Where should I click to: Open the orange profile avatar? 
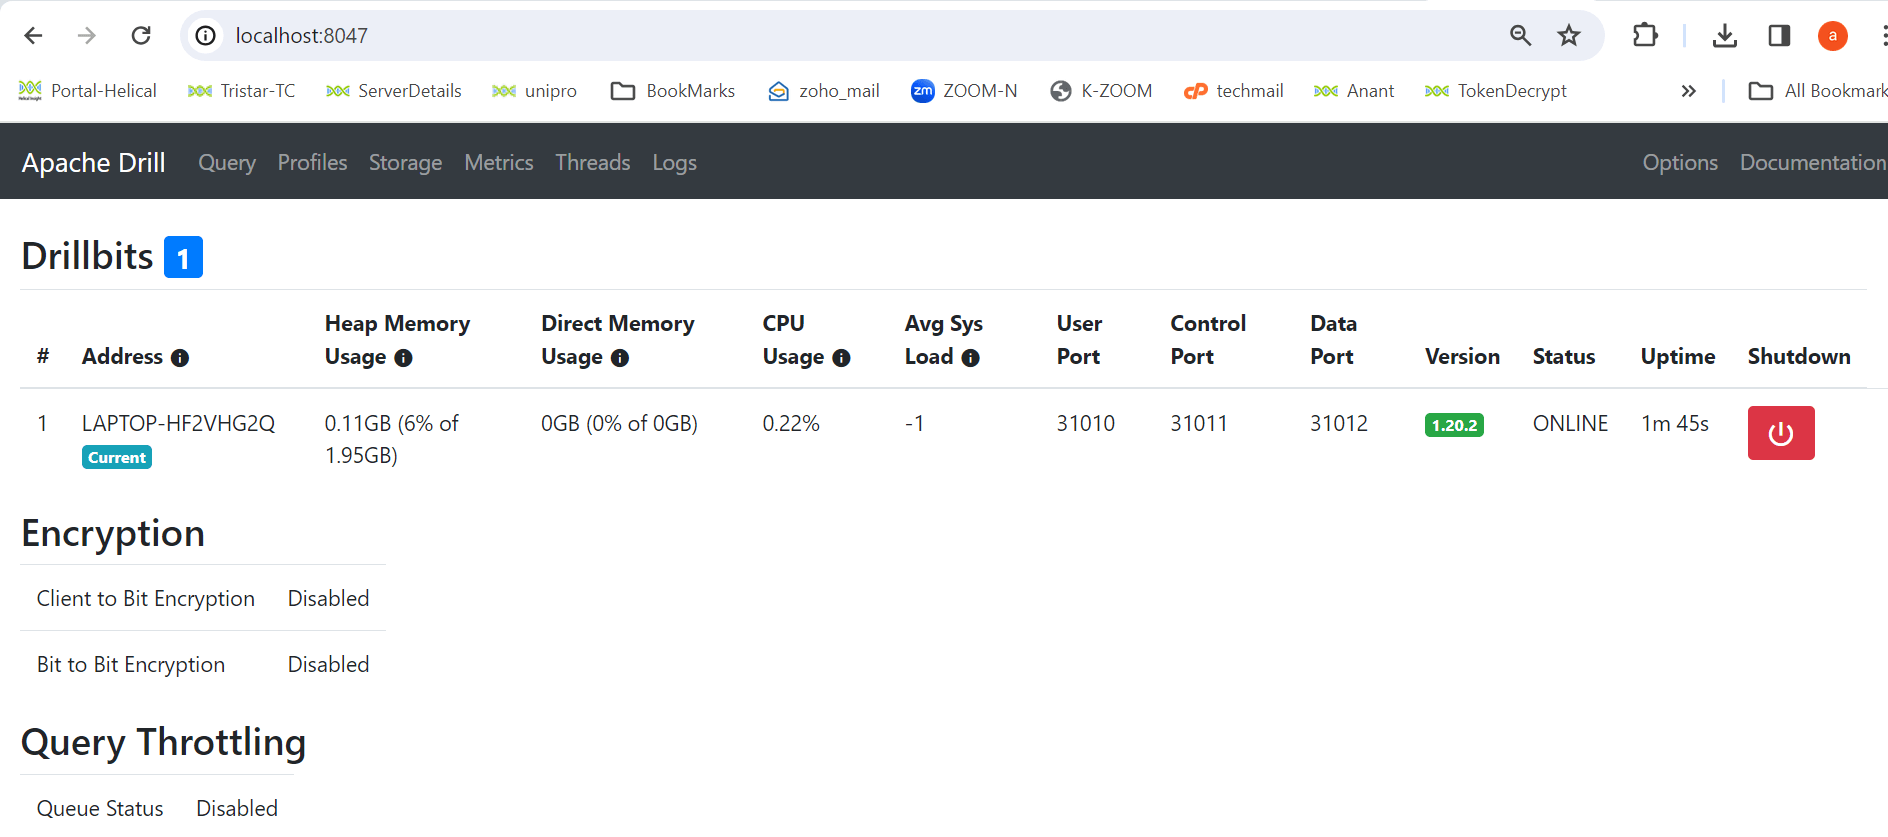click(1833, 36)
